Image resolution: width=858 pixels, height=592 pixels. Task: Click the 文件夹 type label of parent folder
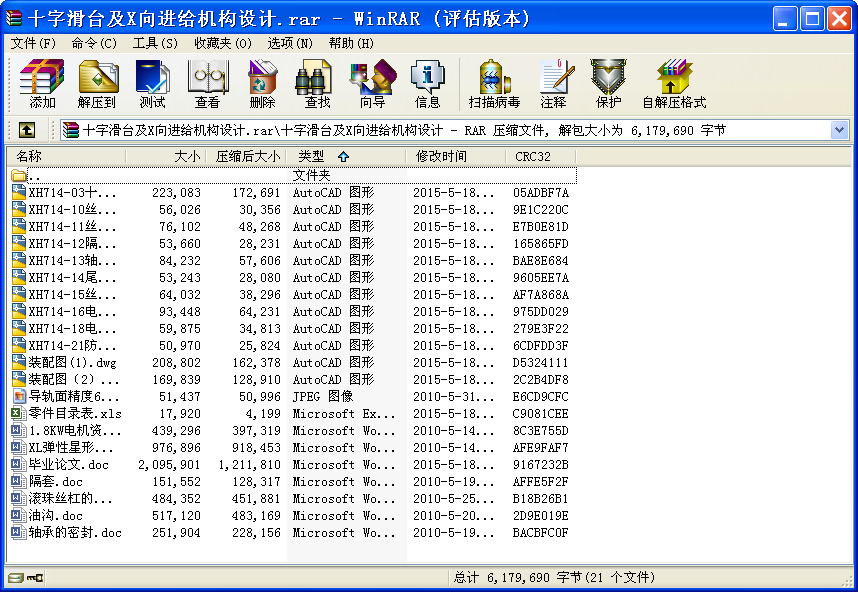[x=311, y=175]
